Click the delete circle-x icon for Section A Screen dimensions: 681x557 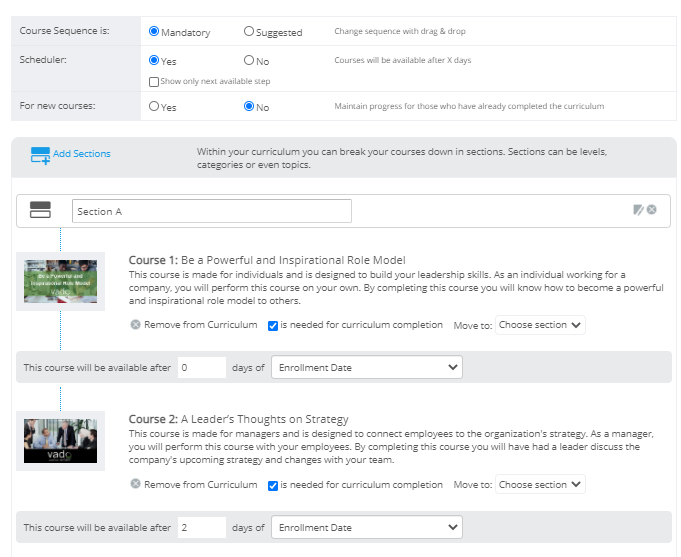[x=651, y=210]
